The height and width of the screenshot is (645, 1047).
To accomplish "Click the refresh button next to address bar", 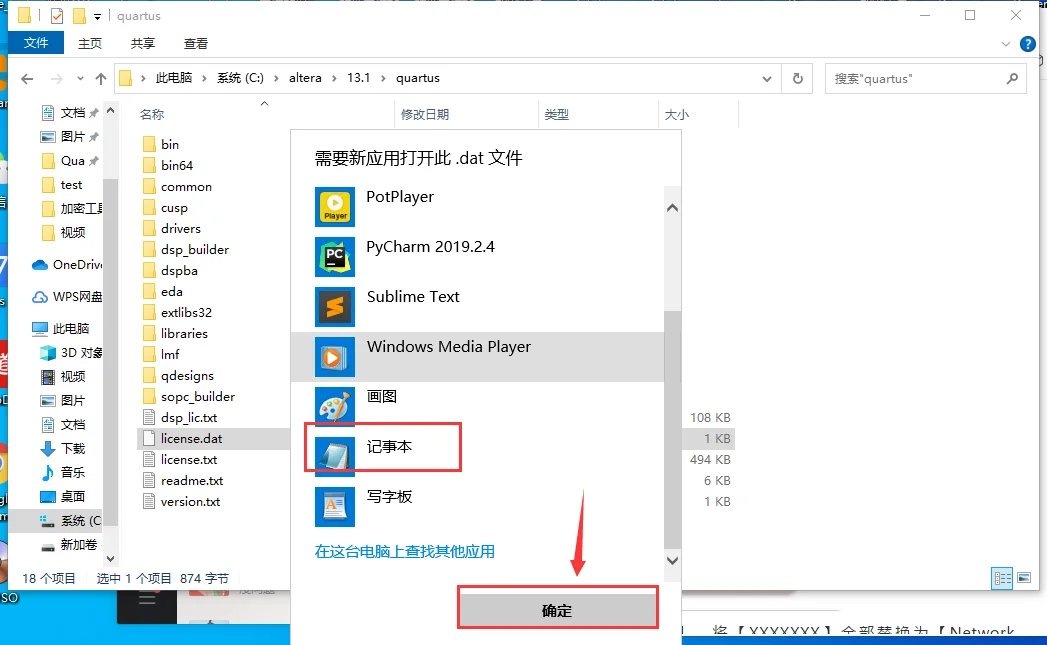I will point(797,78).
